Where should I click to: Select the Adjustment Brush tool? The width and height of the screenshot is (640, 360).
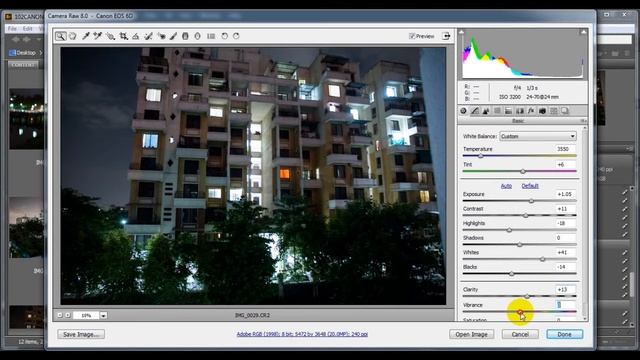pos(173,36)
